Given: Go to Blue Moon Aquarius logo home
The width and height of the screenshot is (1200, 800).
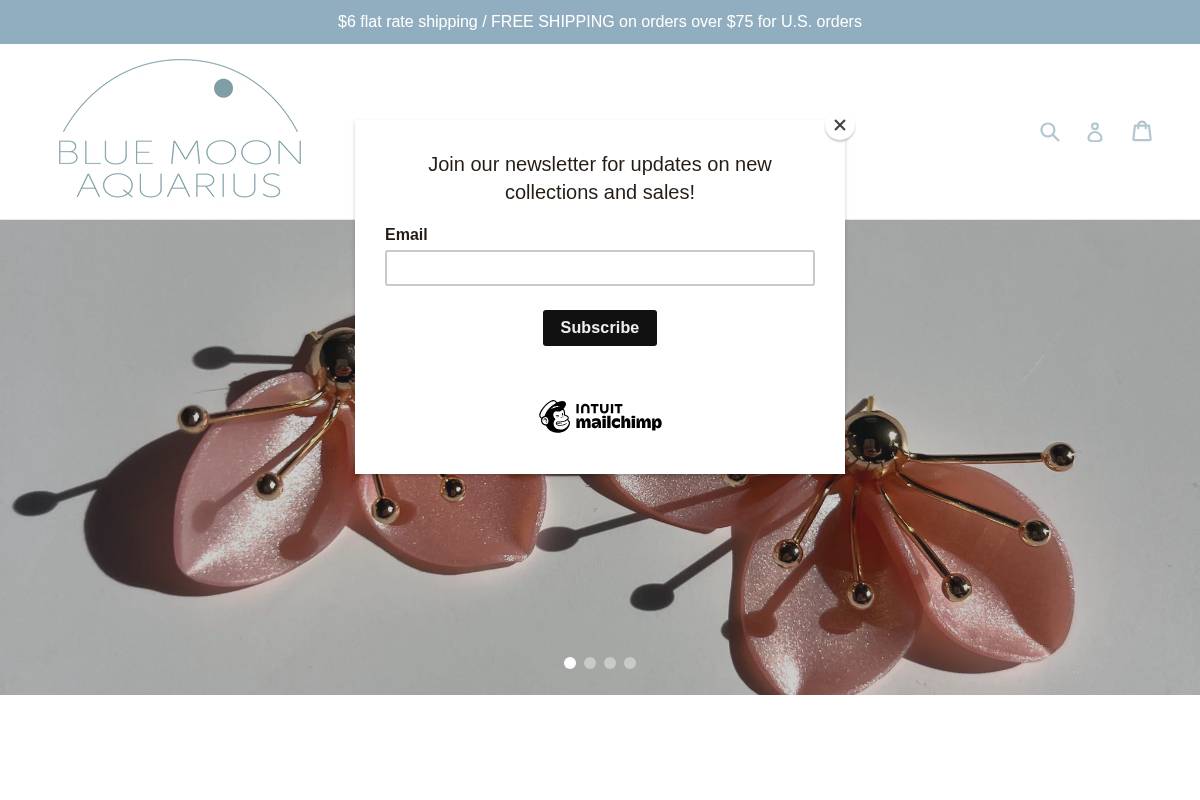Looking at the screenshot, I should (180, 129).
